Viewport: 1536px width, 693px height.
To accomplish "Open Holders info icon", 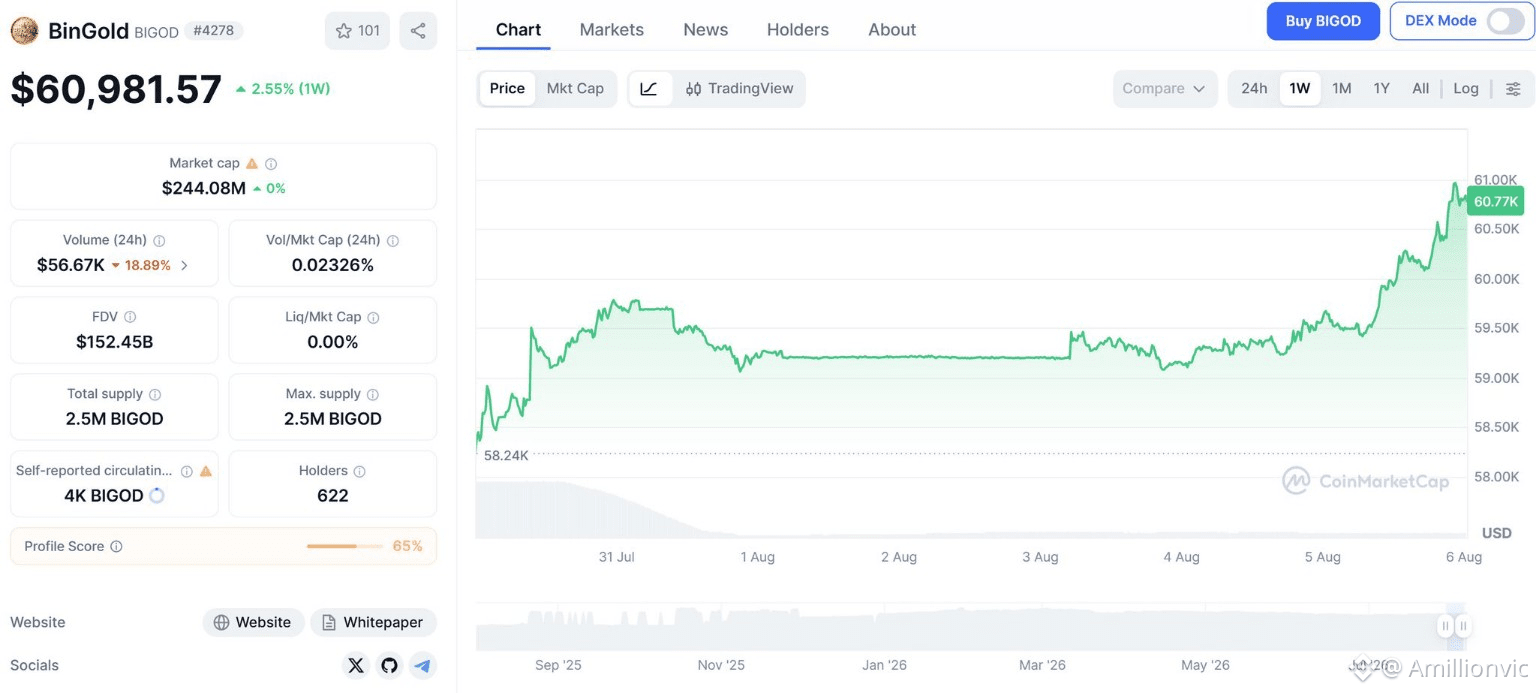I will tap(359, 471).
